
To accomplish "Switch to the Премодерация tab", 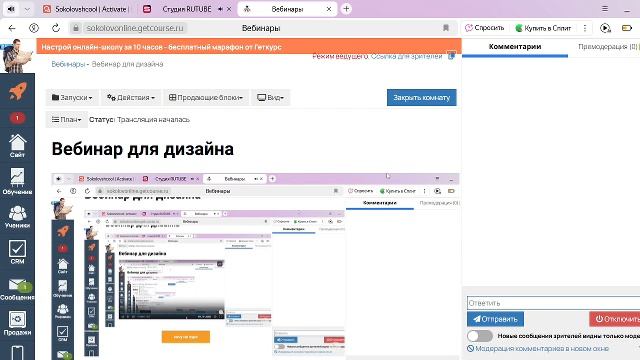I will pos(608,47).
